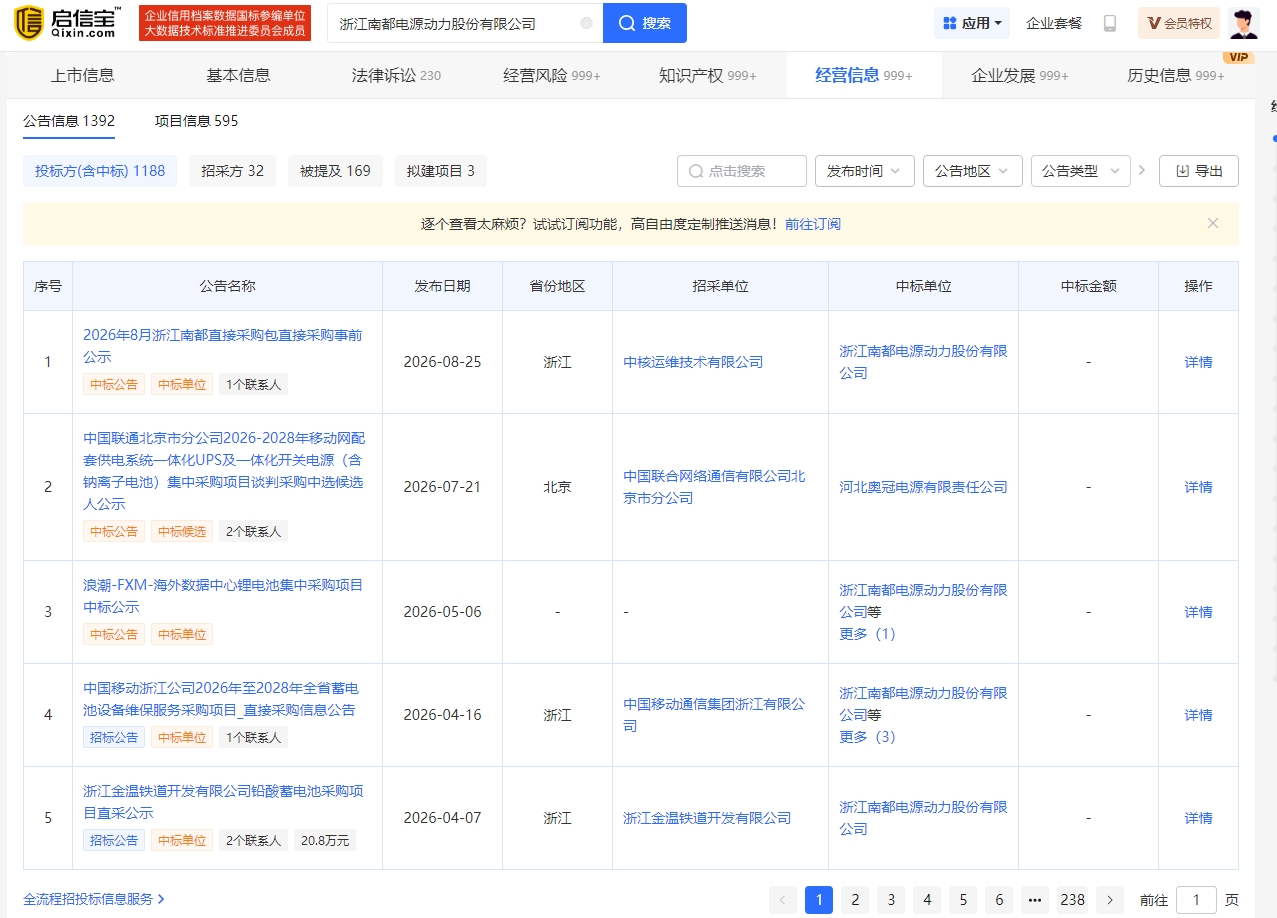The image size is (1277, 918).
Task: Clear the search box with the X icon
Action: click(x=586, y=23)
